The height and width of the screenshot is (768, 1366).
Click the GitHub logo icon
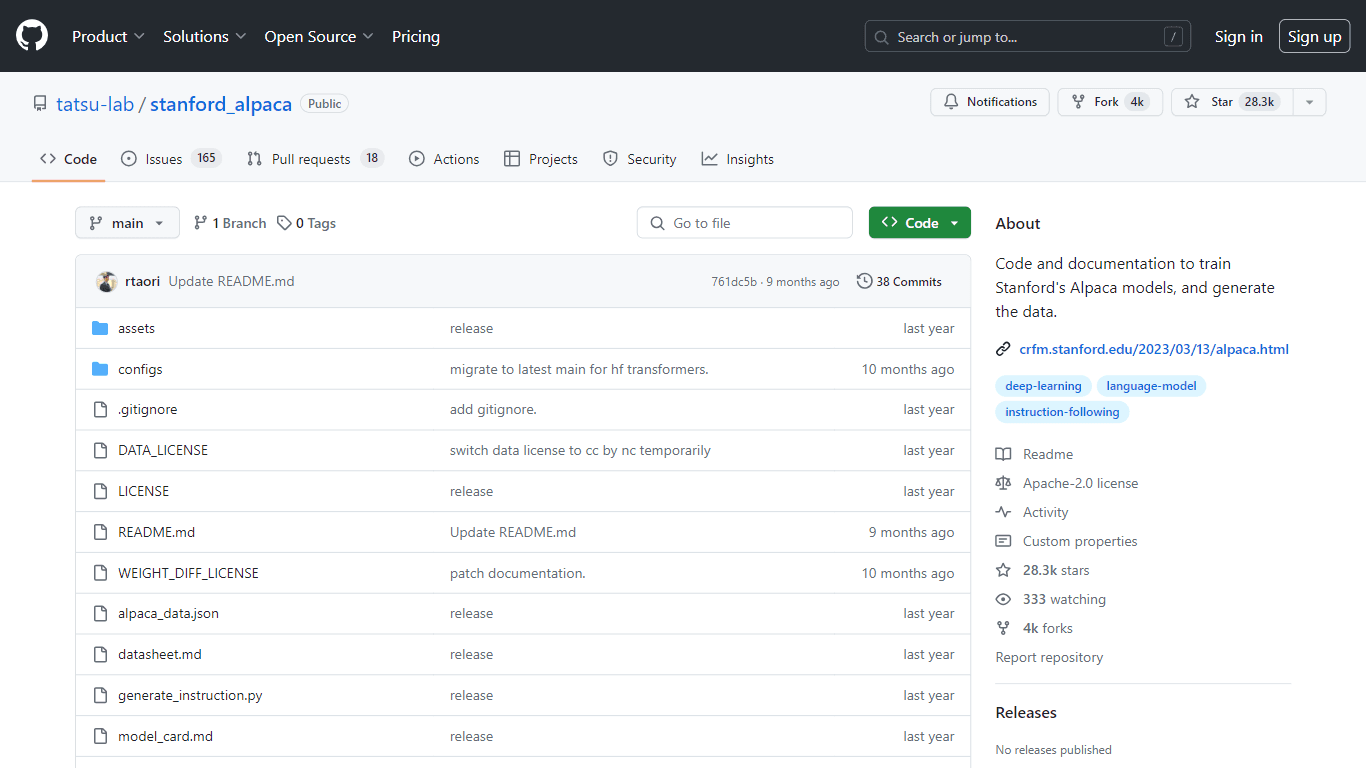click(x=32, y=36)
